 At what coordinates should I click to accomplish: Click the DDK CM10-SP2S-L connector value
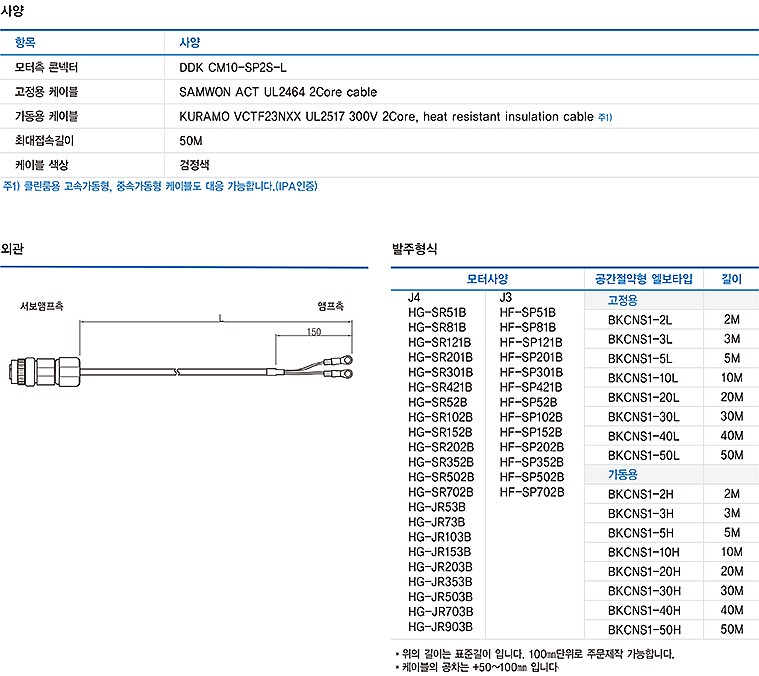click(x=232, y=68)
